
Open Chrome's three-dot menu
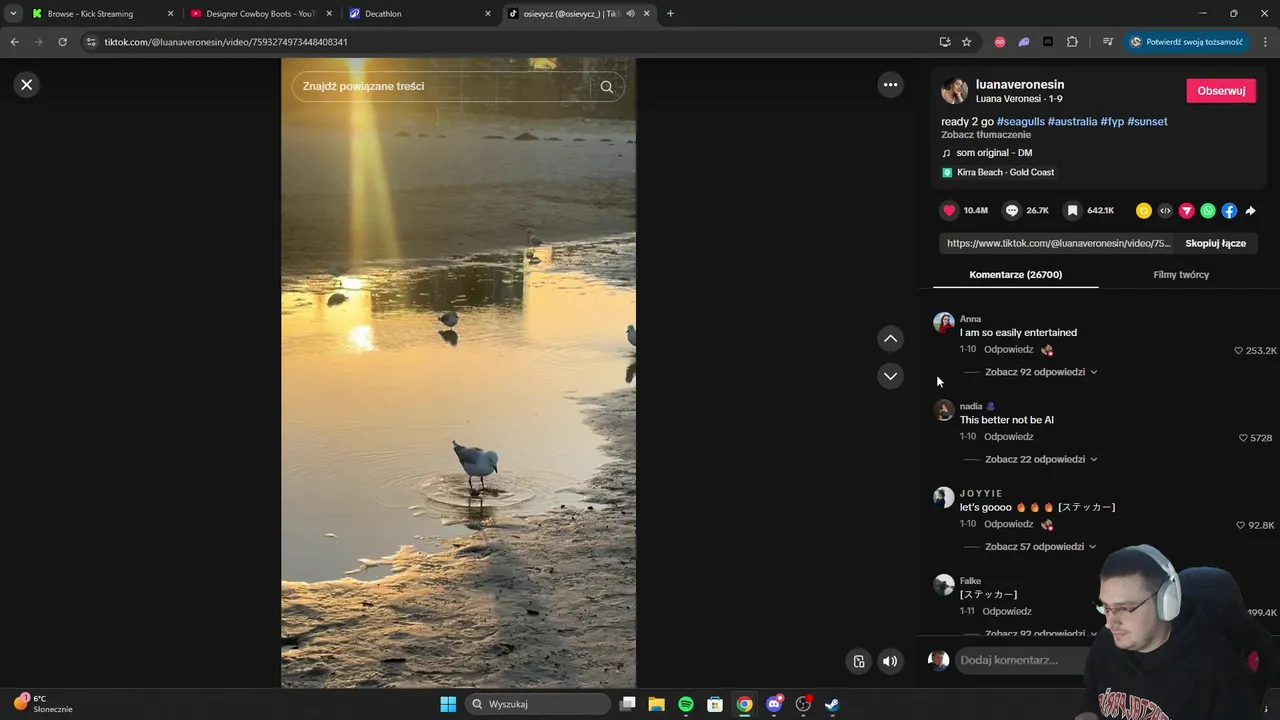point(1266,42)
